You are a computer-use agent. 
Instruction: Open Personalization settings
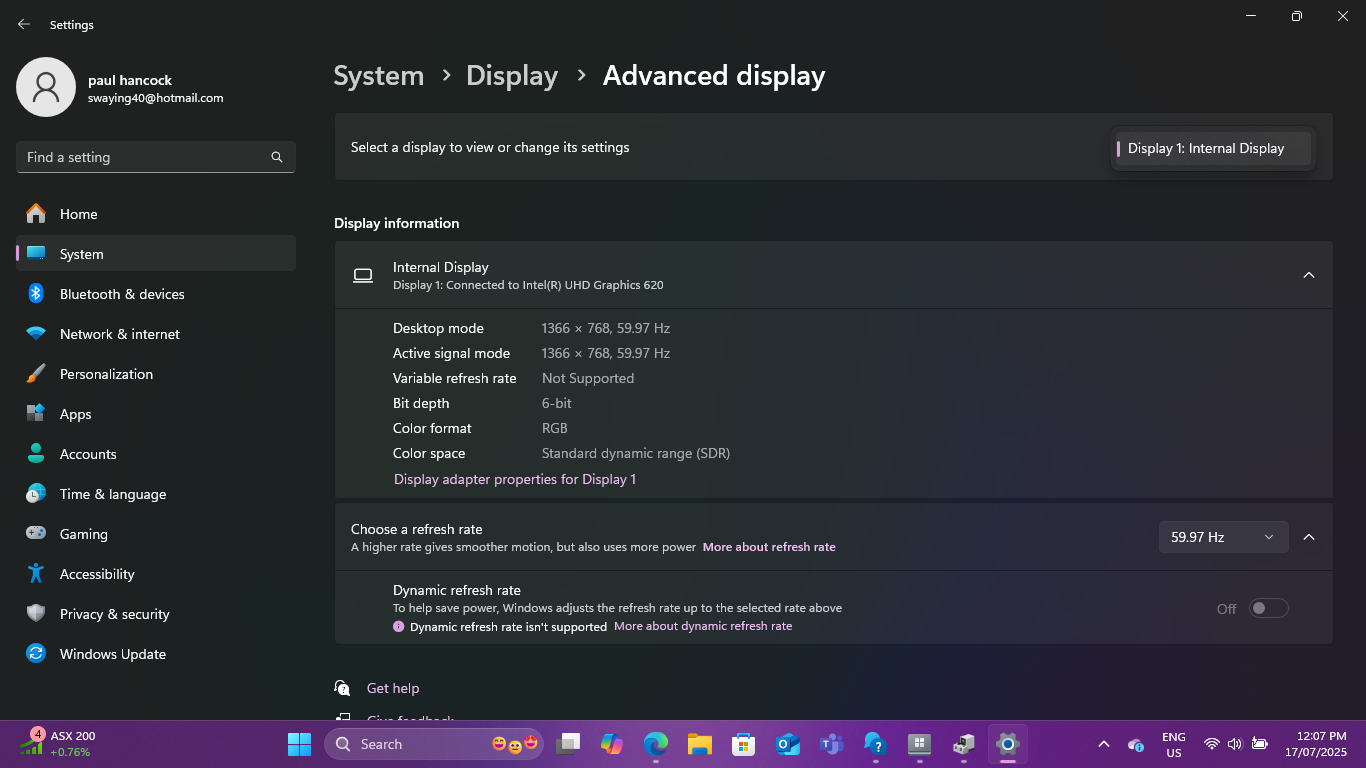[156, 374]
